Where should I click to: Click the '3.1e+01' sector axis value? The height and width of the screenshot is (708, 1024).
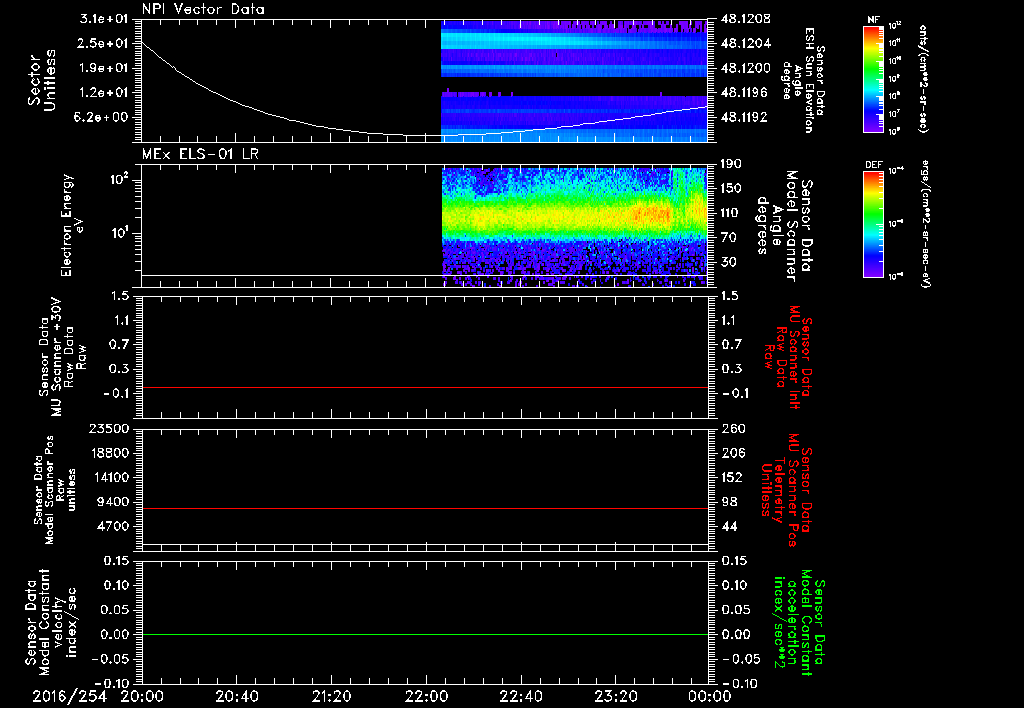coord(104,19)
